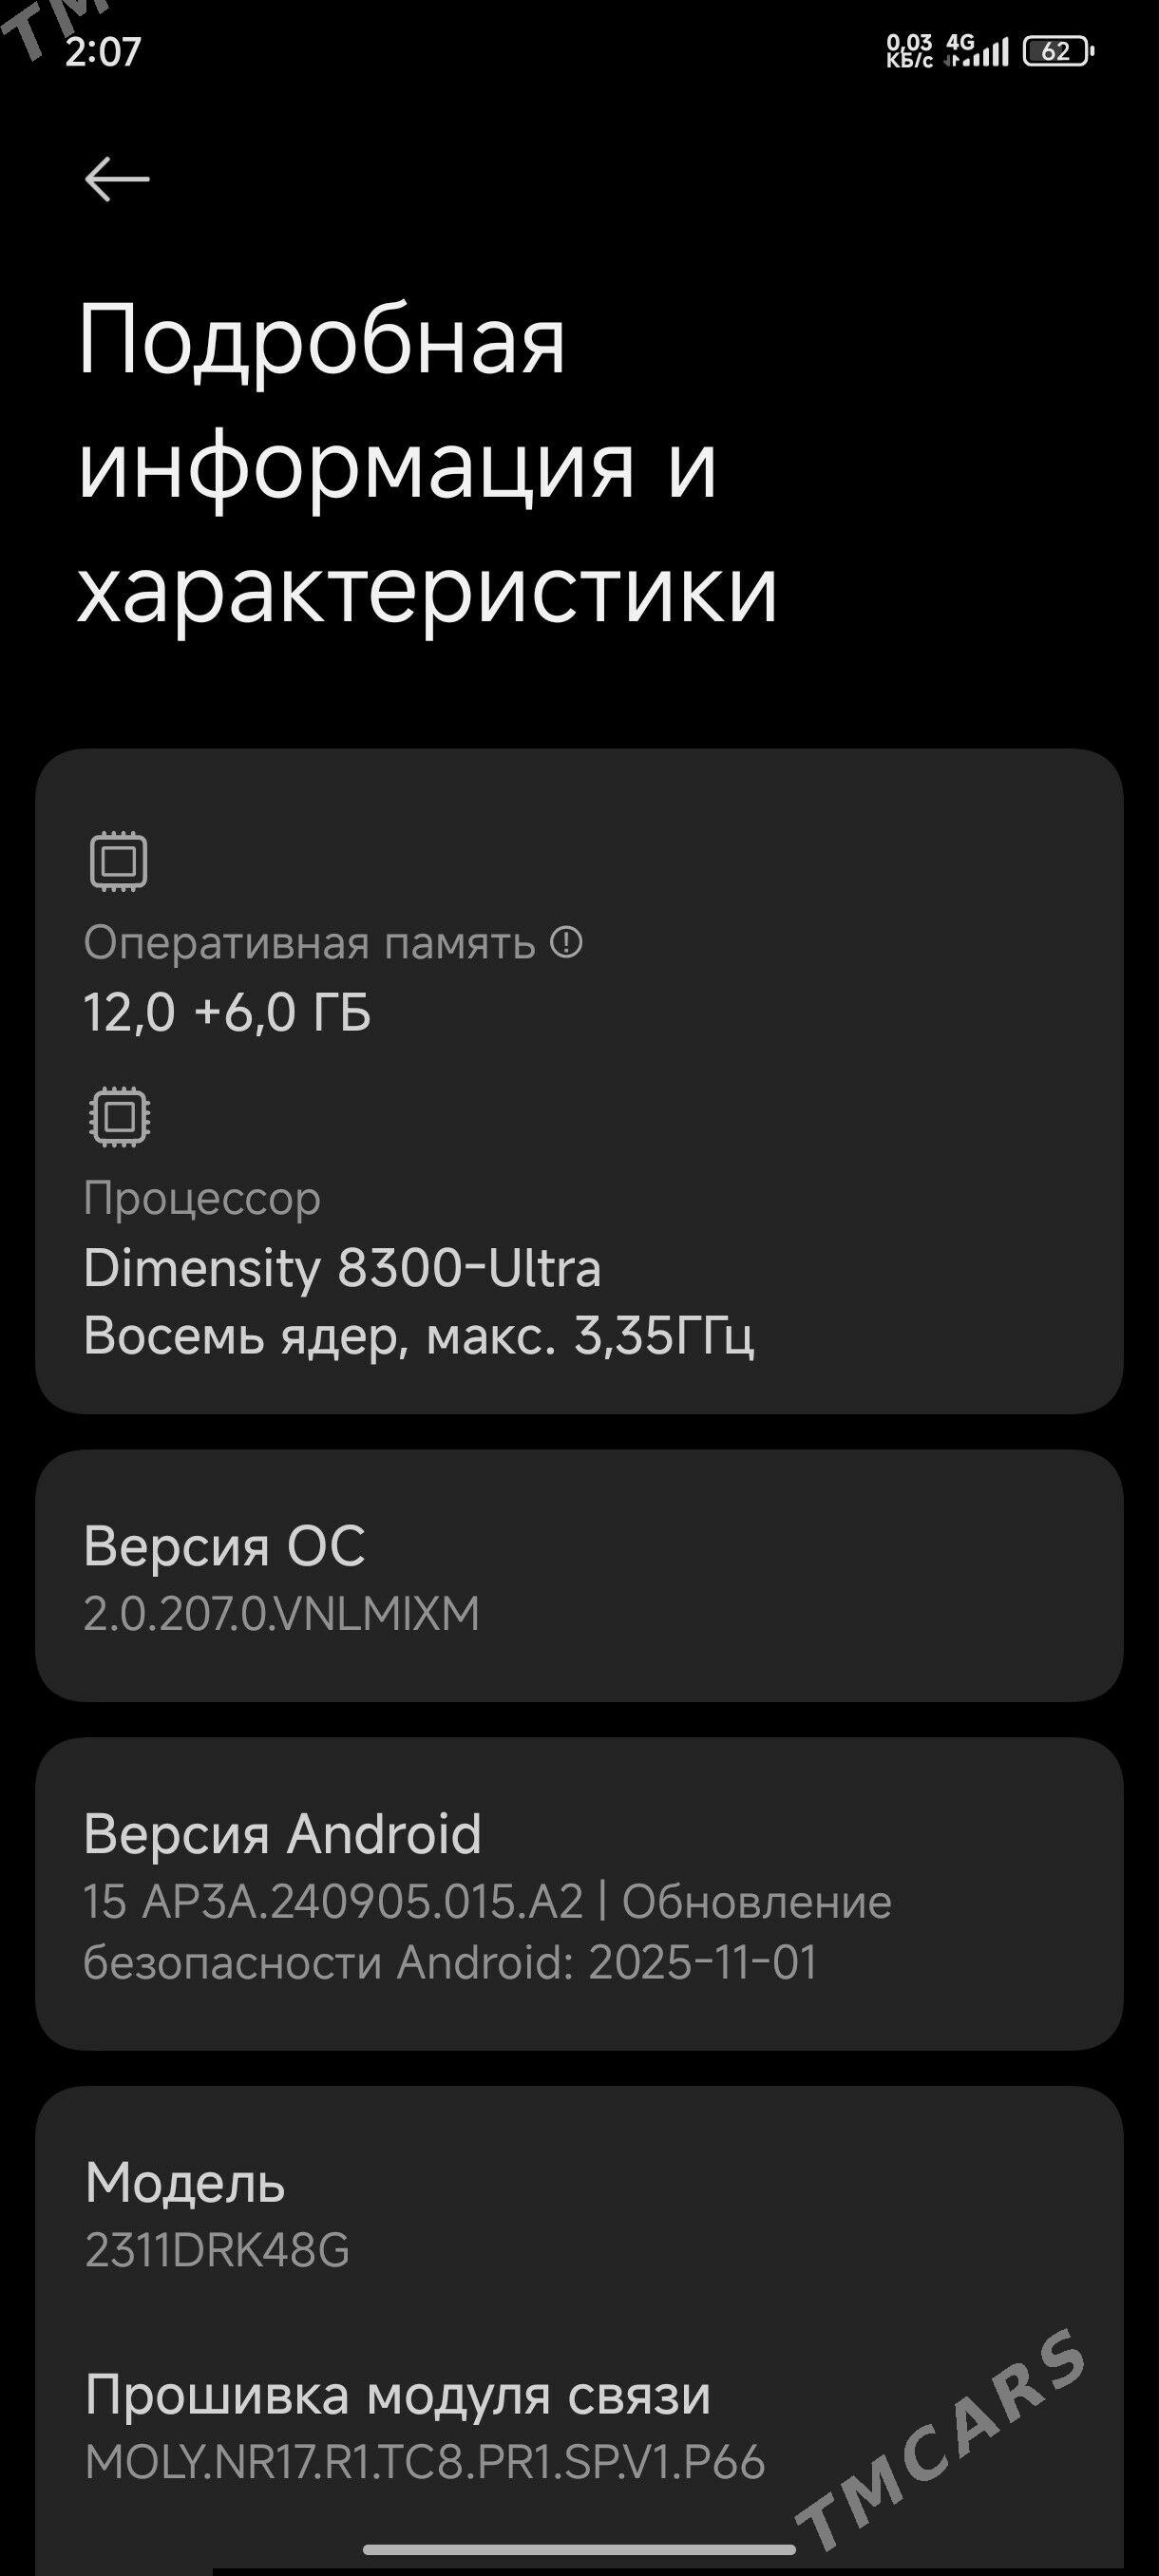
Task: Tap the 4G signal strength icon
Action: click(976, 51)
